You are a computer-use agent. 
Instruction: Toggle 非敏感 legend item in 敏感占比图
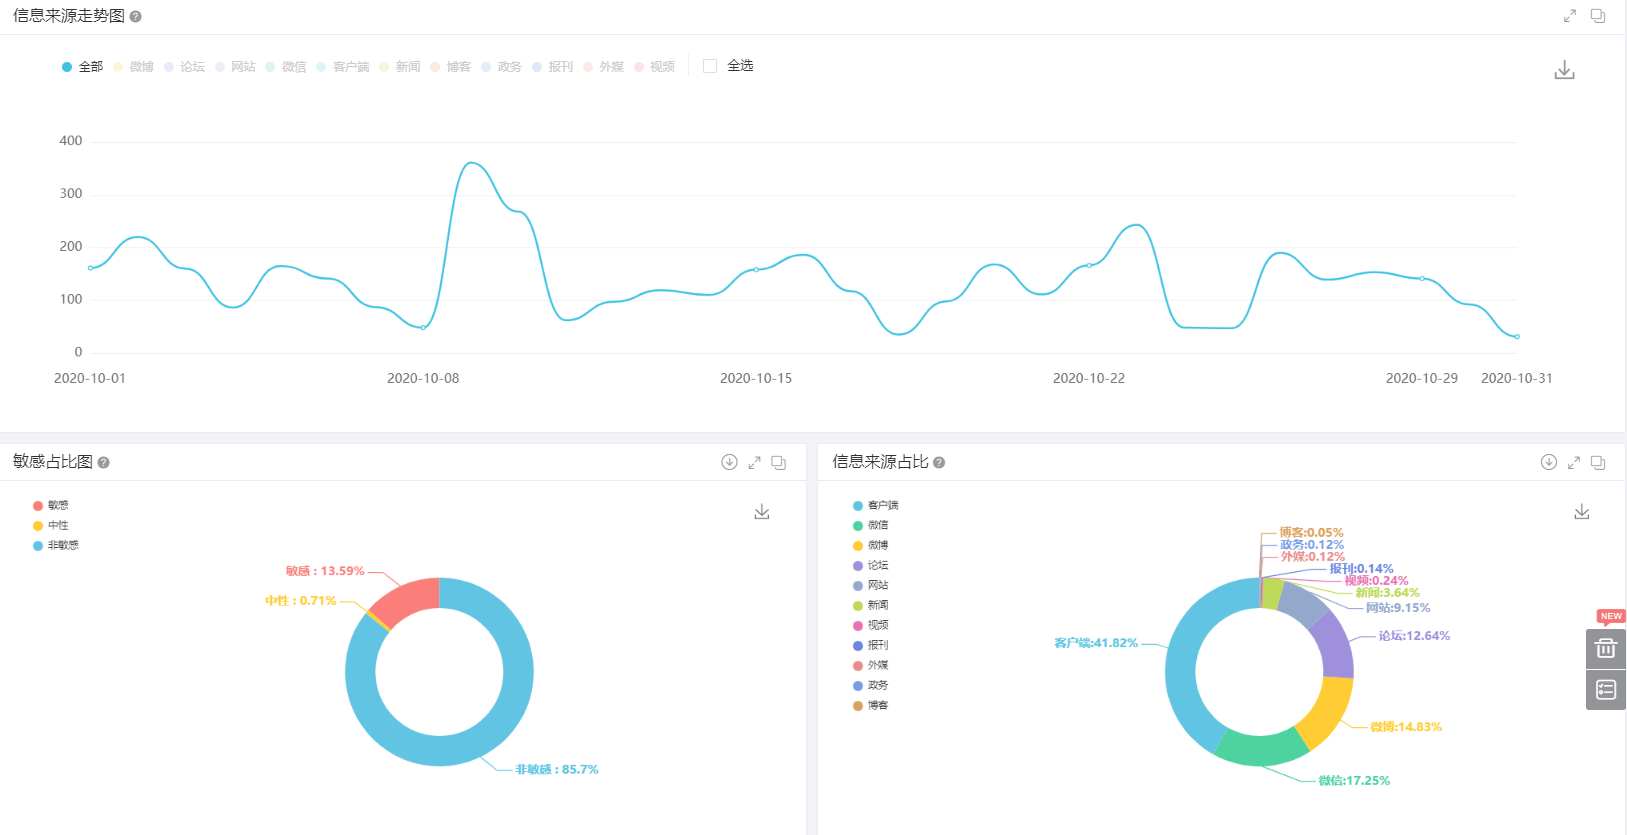point(56,546)
